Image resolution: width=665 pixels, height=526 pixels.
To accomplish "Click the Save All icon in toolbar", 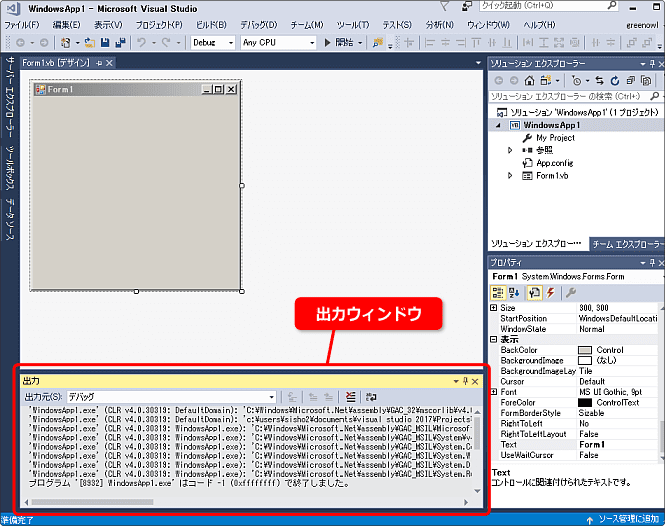I will (120, 42).
